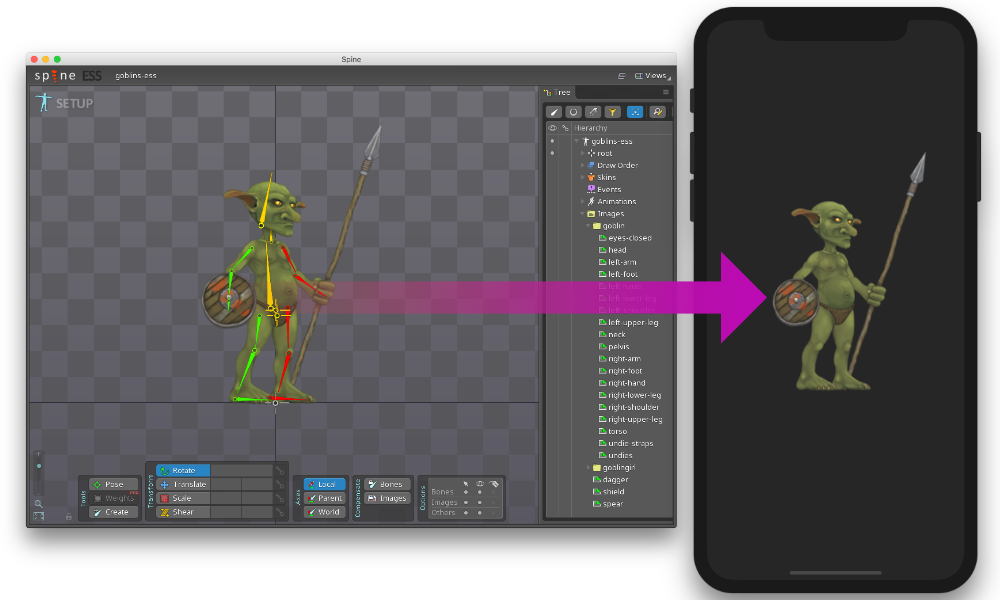Click the Draw Order layers icon

(x=591, y=165)
